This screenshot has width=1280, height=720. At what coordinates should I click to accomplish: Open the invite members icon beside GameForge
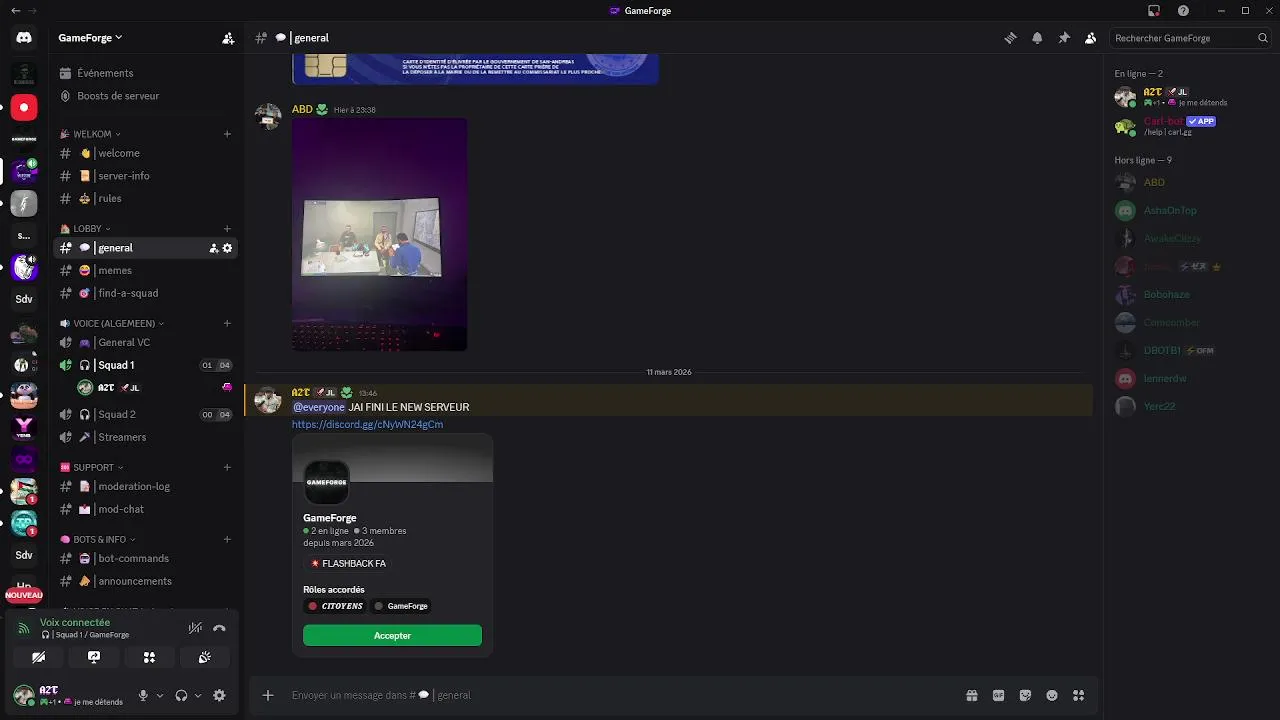[228, 38]
